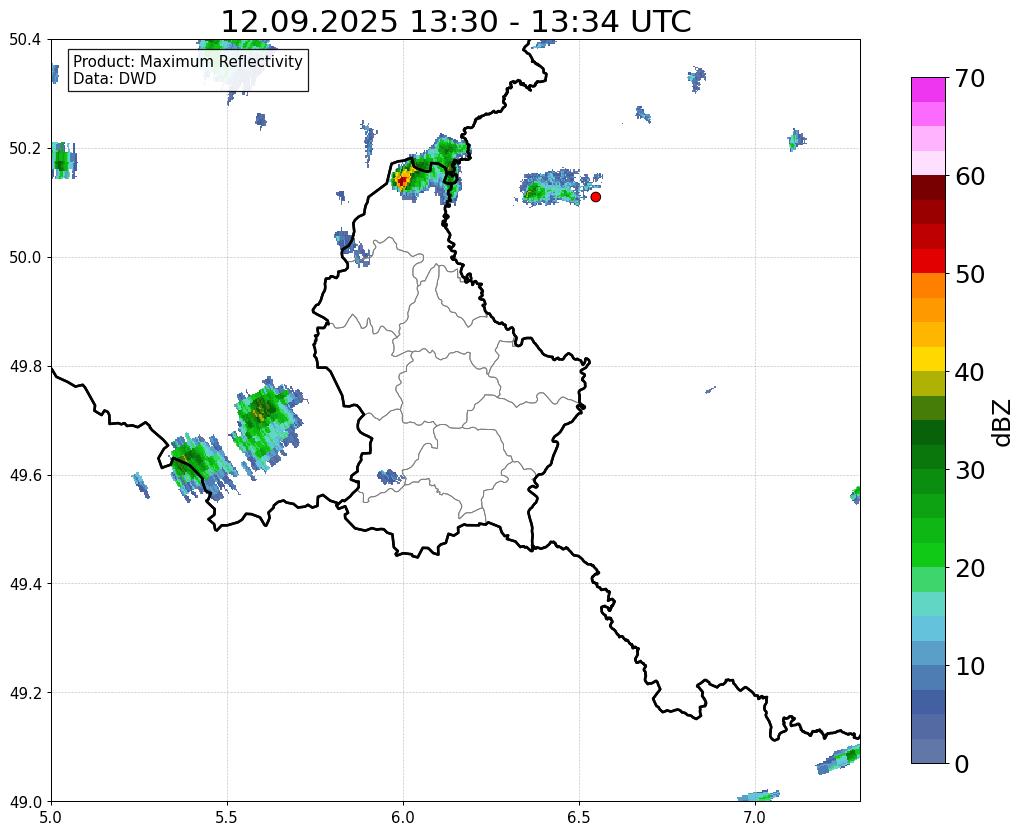Click the 5.0 longitude tick label

[x=51, y=818]
